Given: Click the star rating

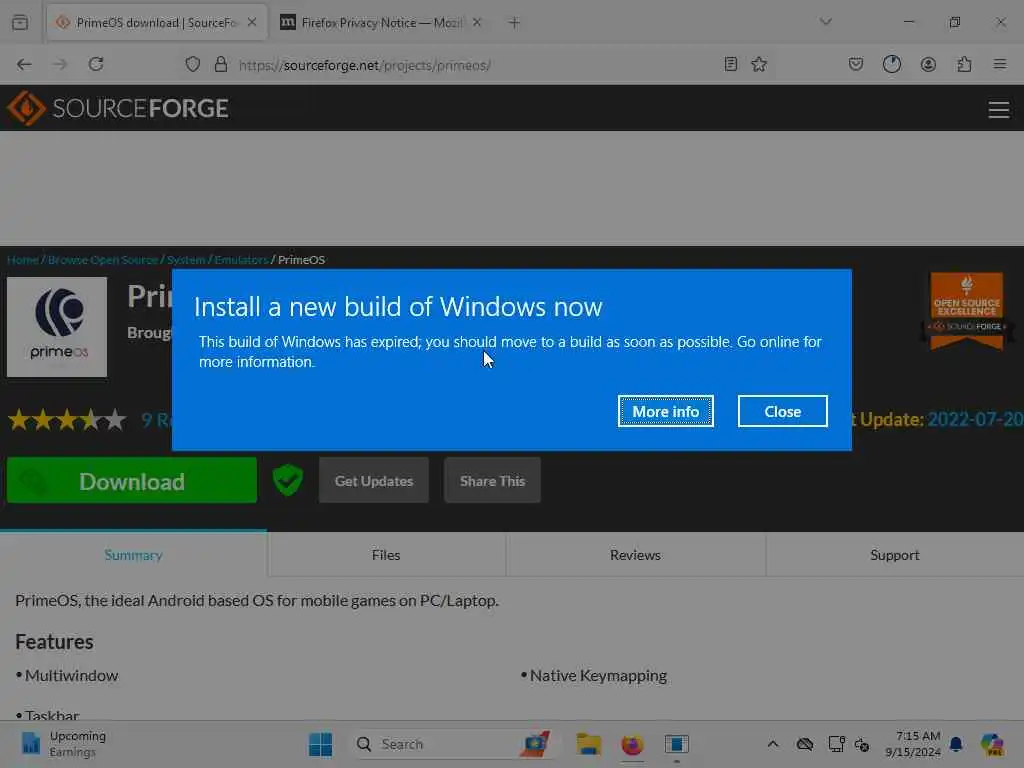Looking at the screenshot, I should (67, 419).
